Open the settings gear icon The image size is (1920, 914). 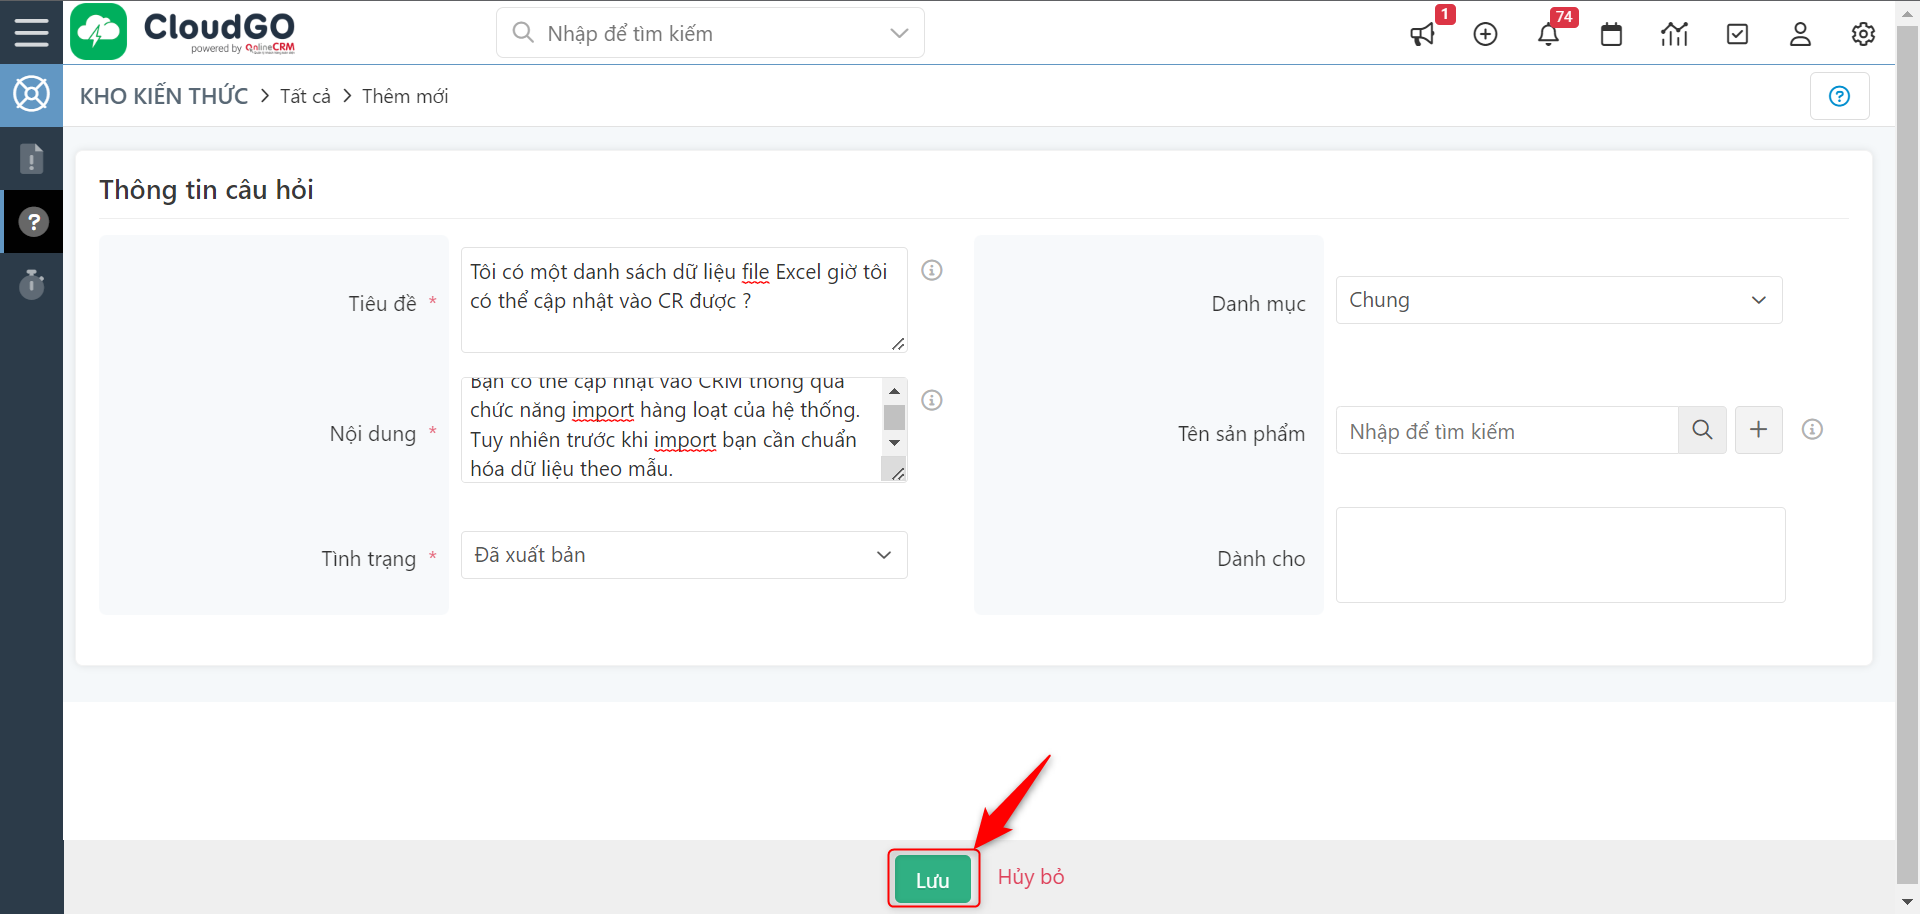click(1862, 34)
